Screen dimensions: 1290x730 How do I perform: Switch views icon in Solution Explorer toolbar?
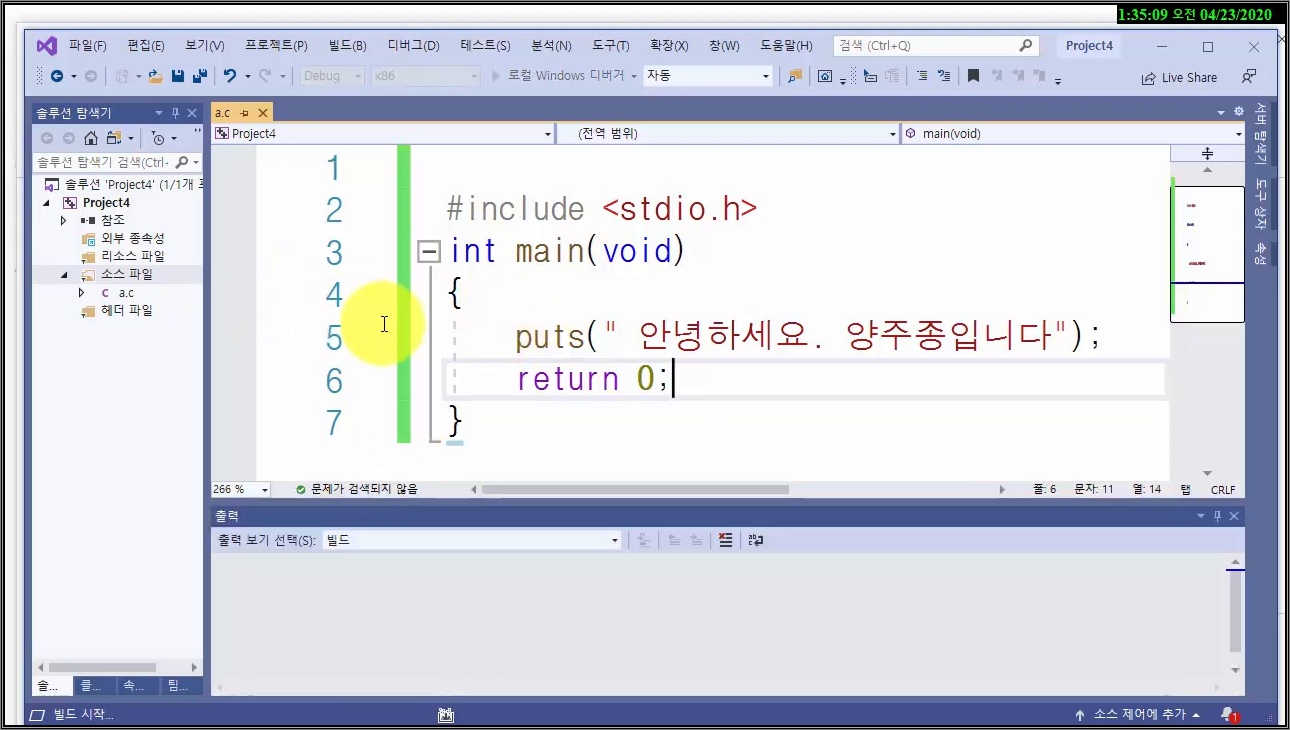(113, 138)
